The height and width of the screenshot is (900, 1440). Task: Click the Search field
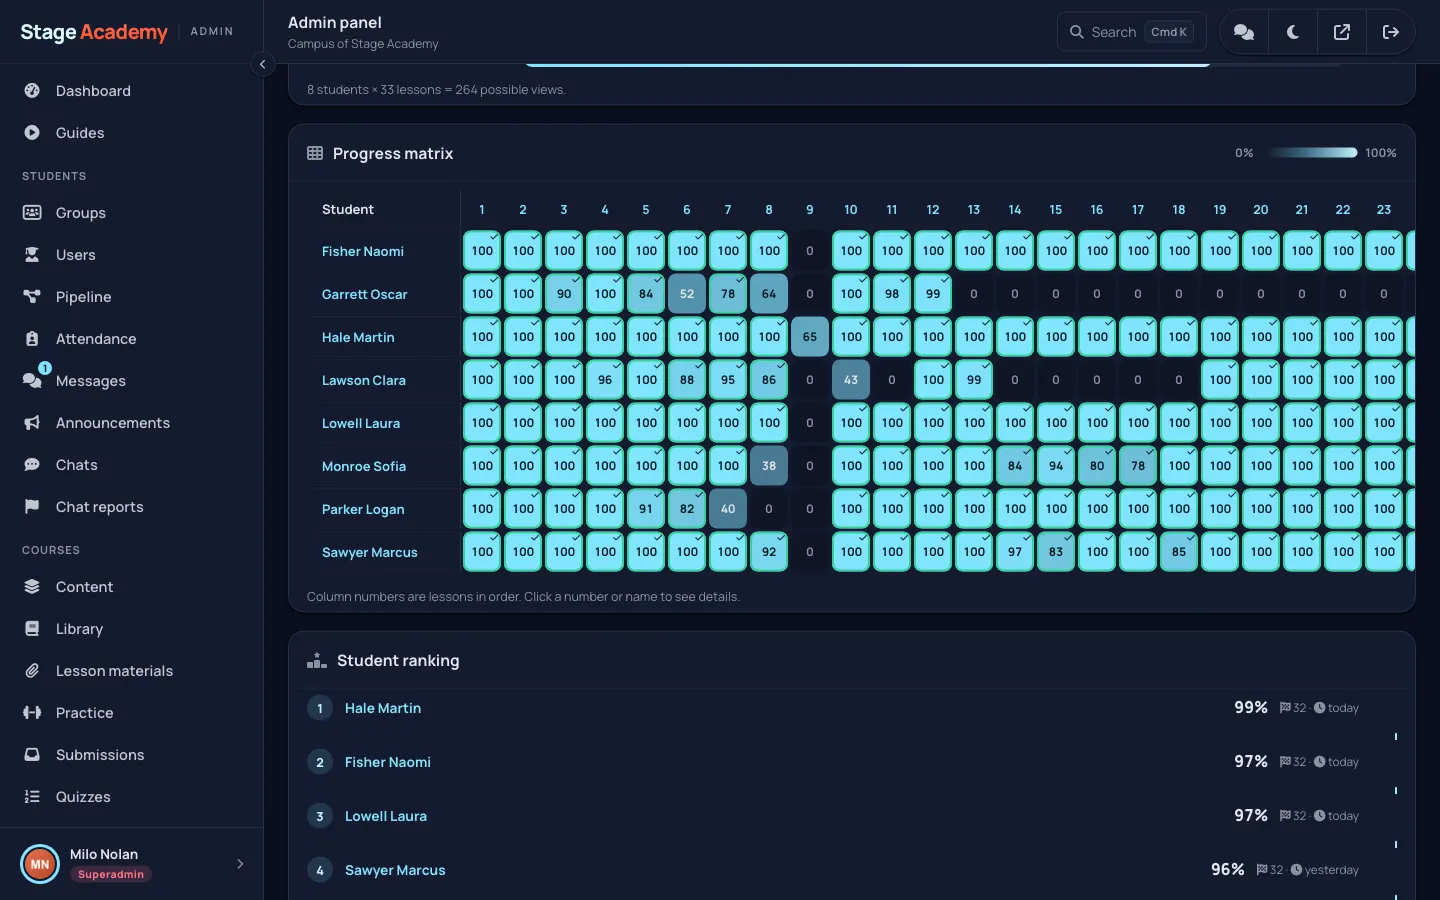pos(1131,32)
